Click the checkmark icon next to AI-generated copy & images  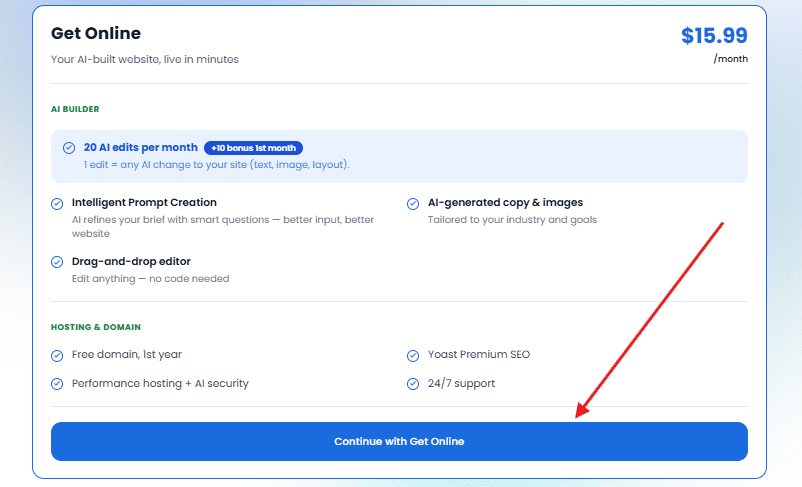click(413, 204)
